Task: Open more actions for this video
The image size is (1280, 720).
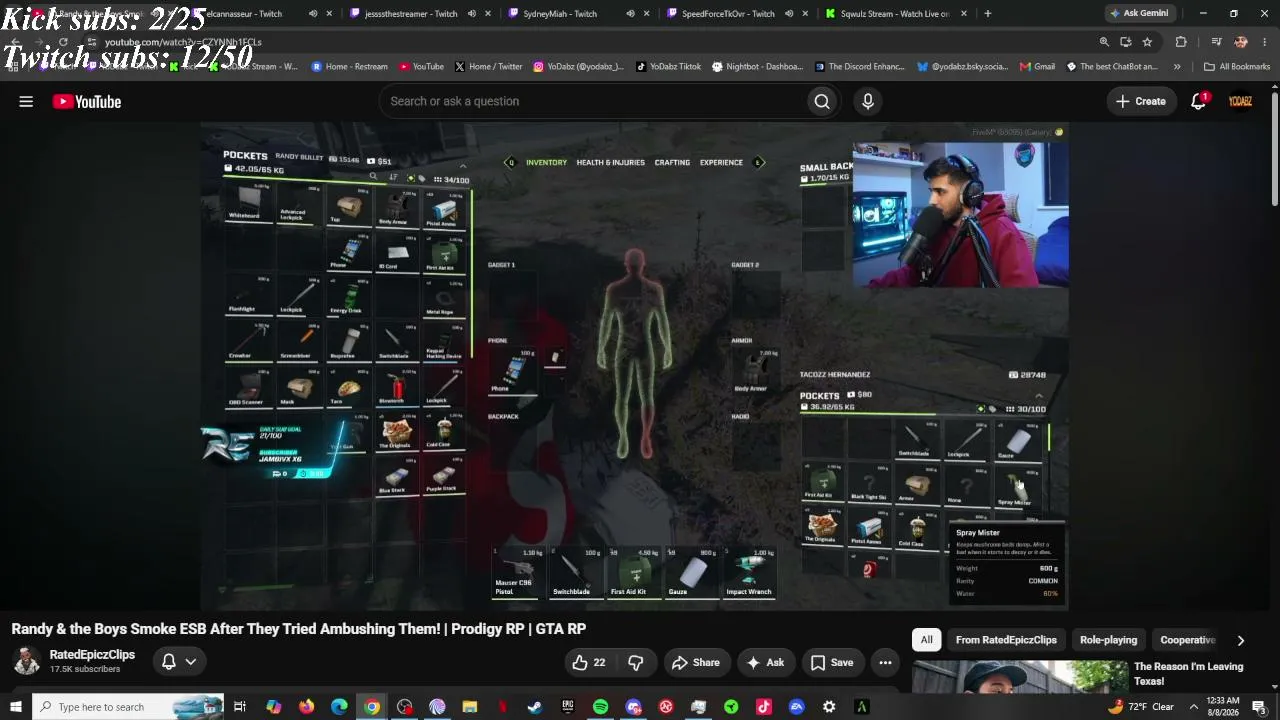Action: click(x=885, y=662)
